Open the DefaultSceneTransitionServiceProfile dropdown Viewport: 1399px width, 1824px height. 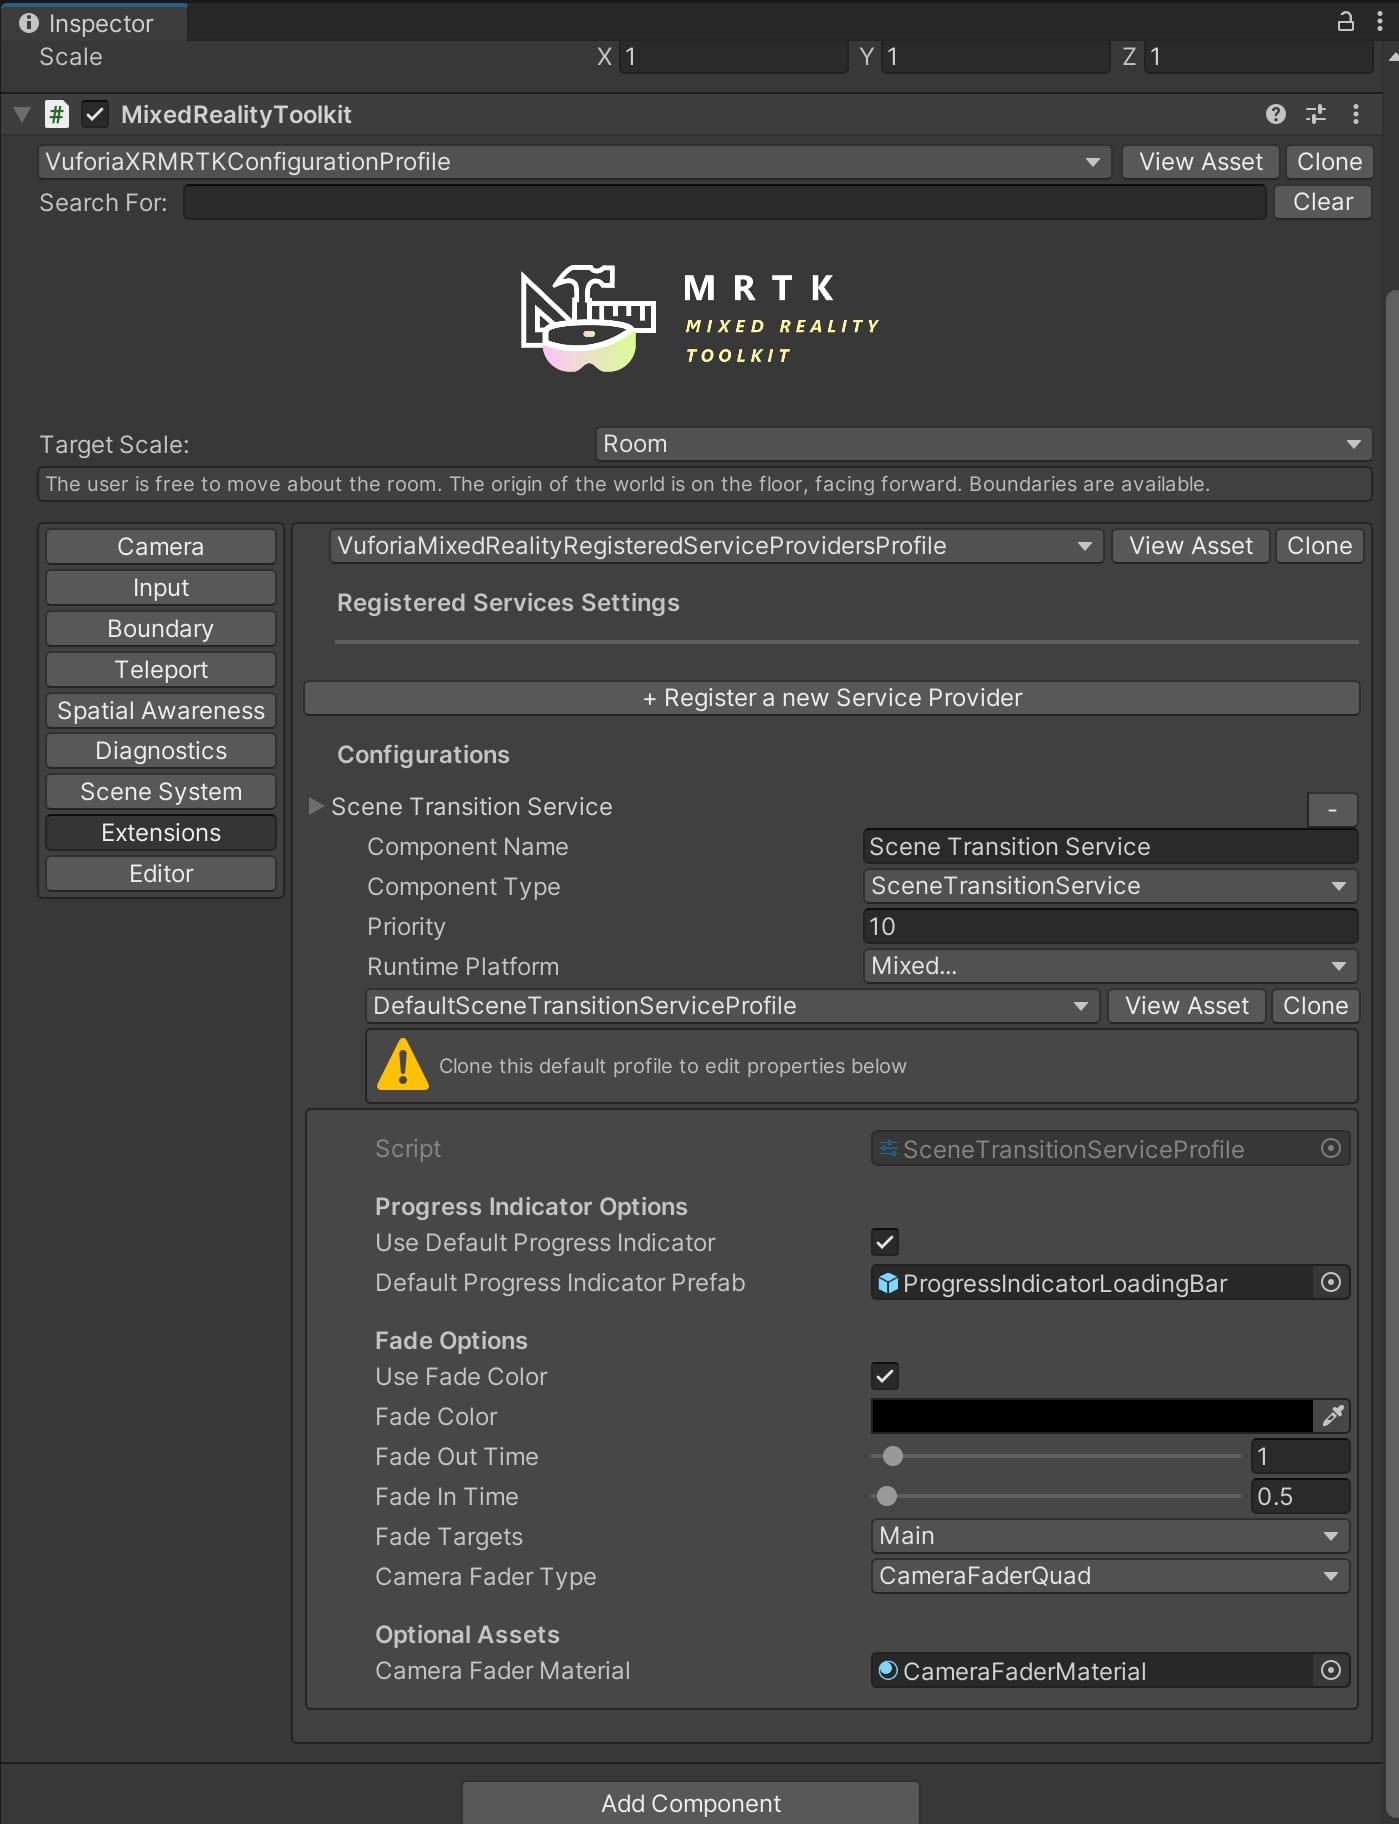(732, 1006)
